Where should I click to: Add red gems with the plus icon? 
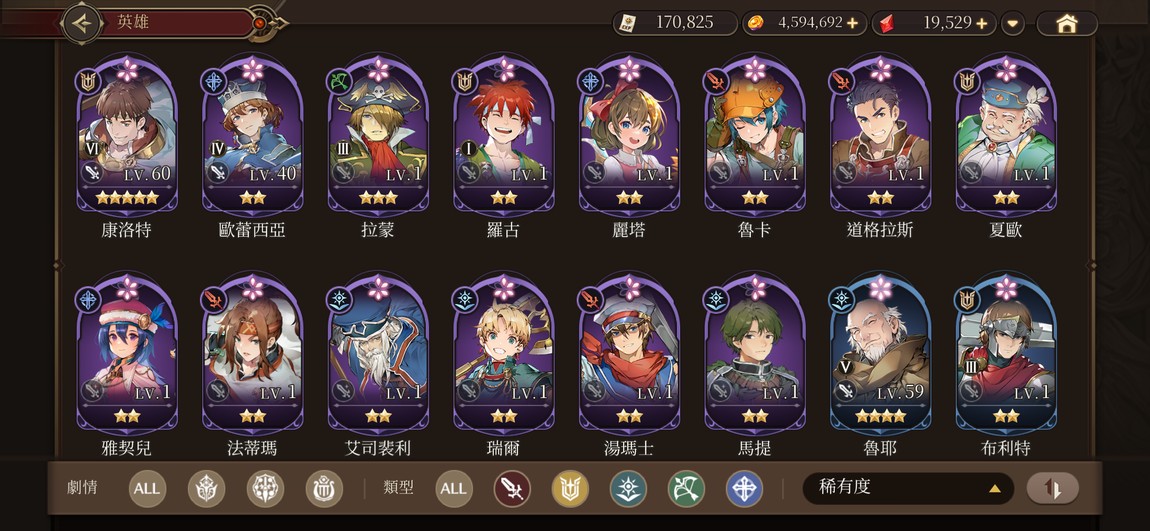(982, 23)
